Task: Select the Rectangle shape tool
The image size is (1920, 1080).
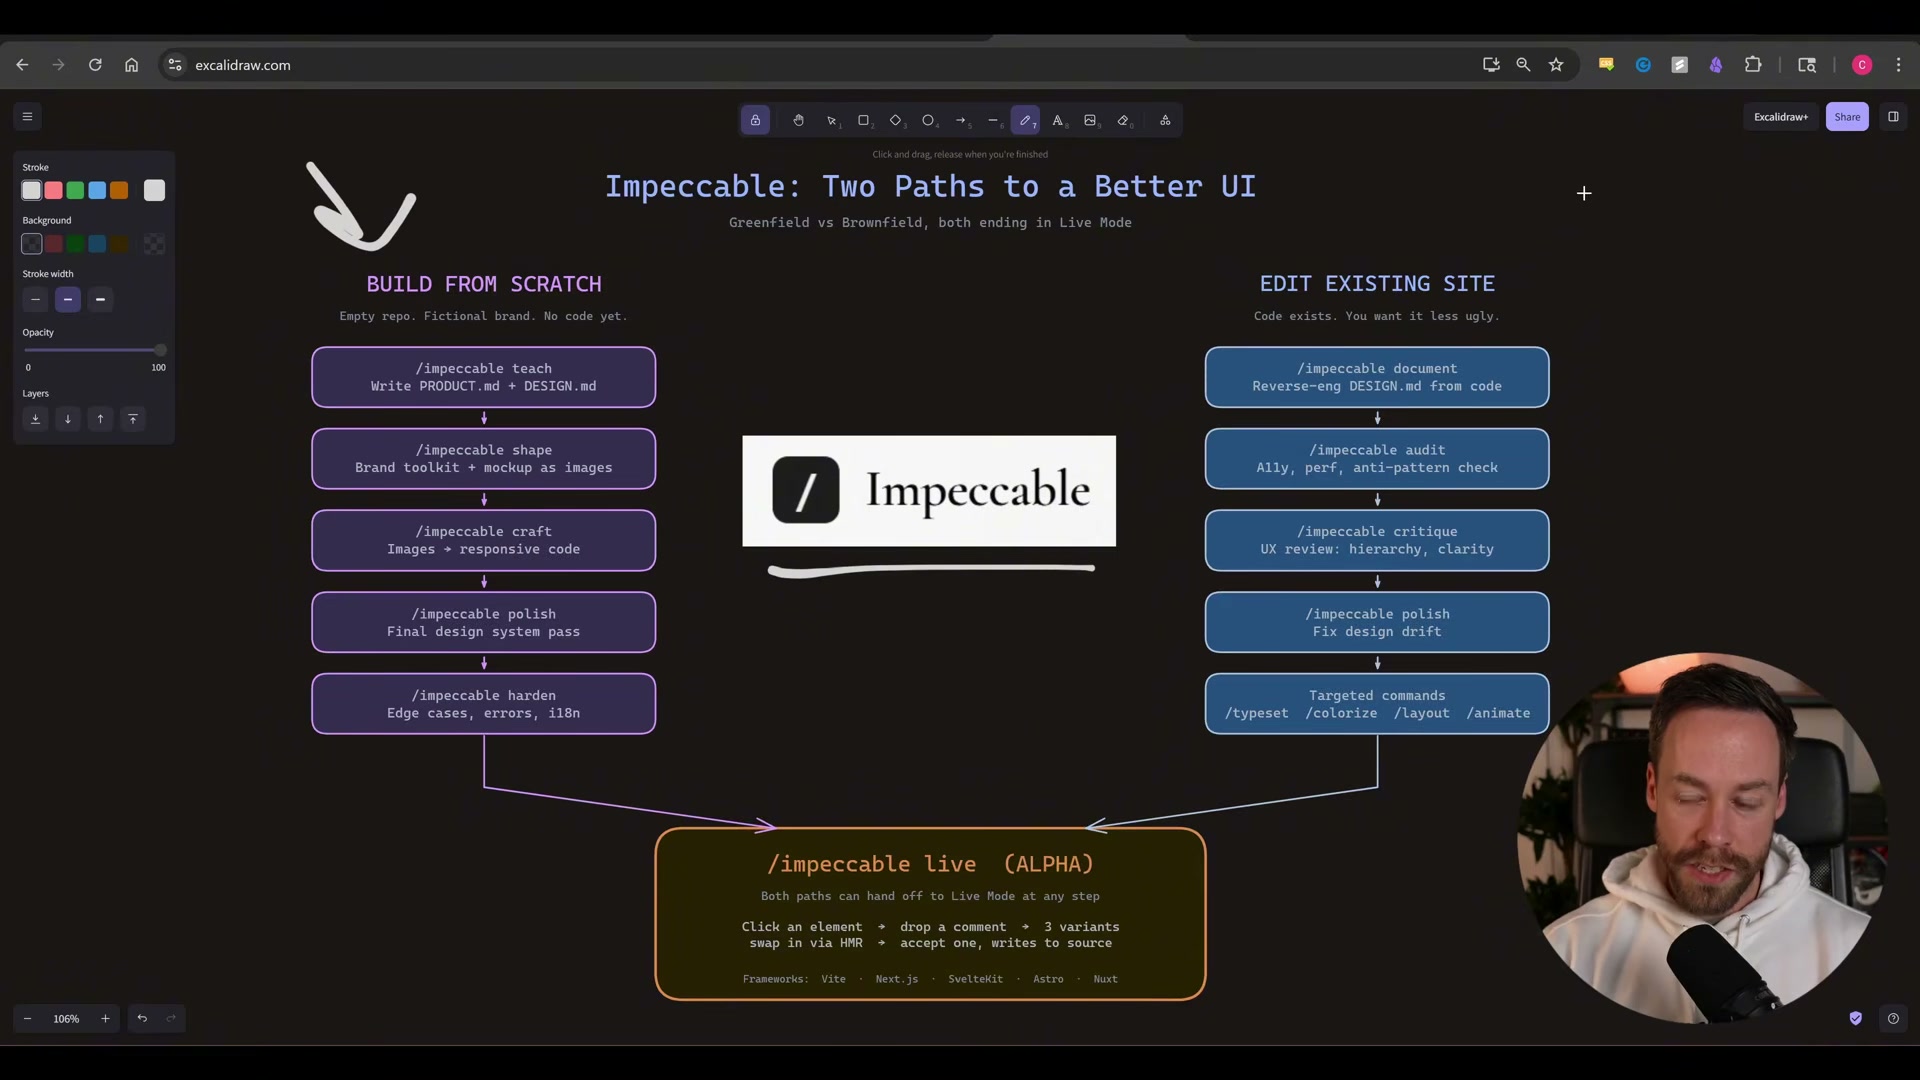Action: coord(864,120)
